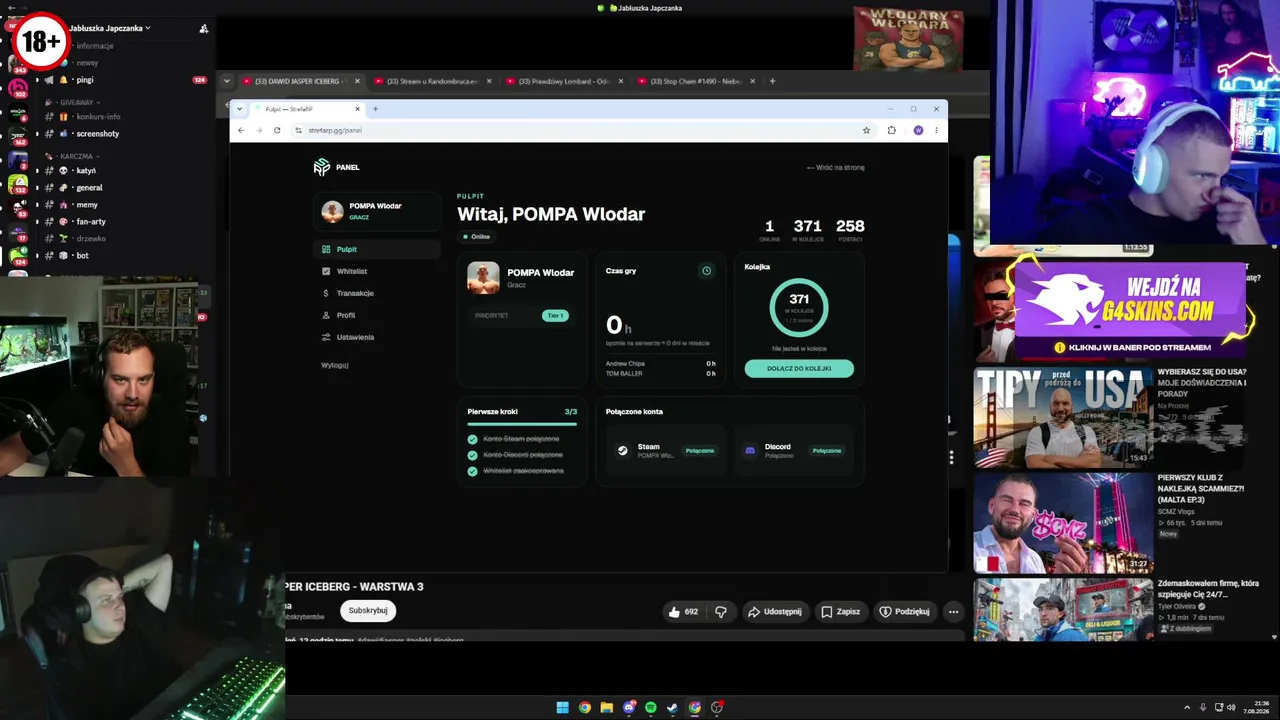This screenshot has height=720, width=1280.
Task: Switch to the Stream u Randombruca tab
Action: click(432, 81)
